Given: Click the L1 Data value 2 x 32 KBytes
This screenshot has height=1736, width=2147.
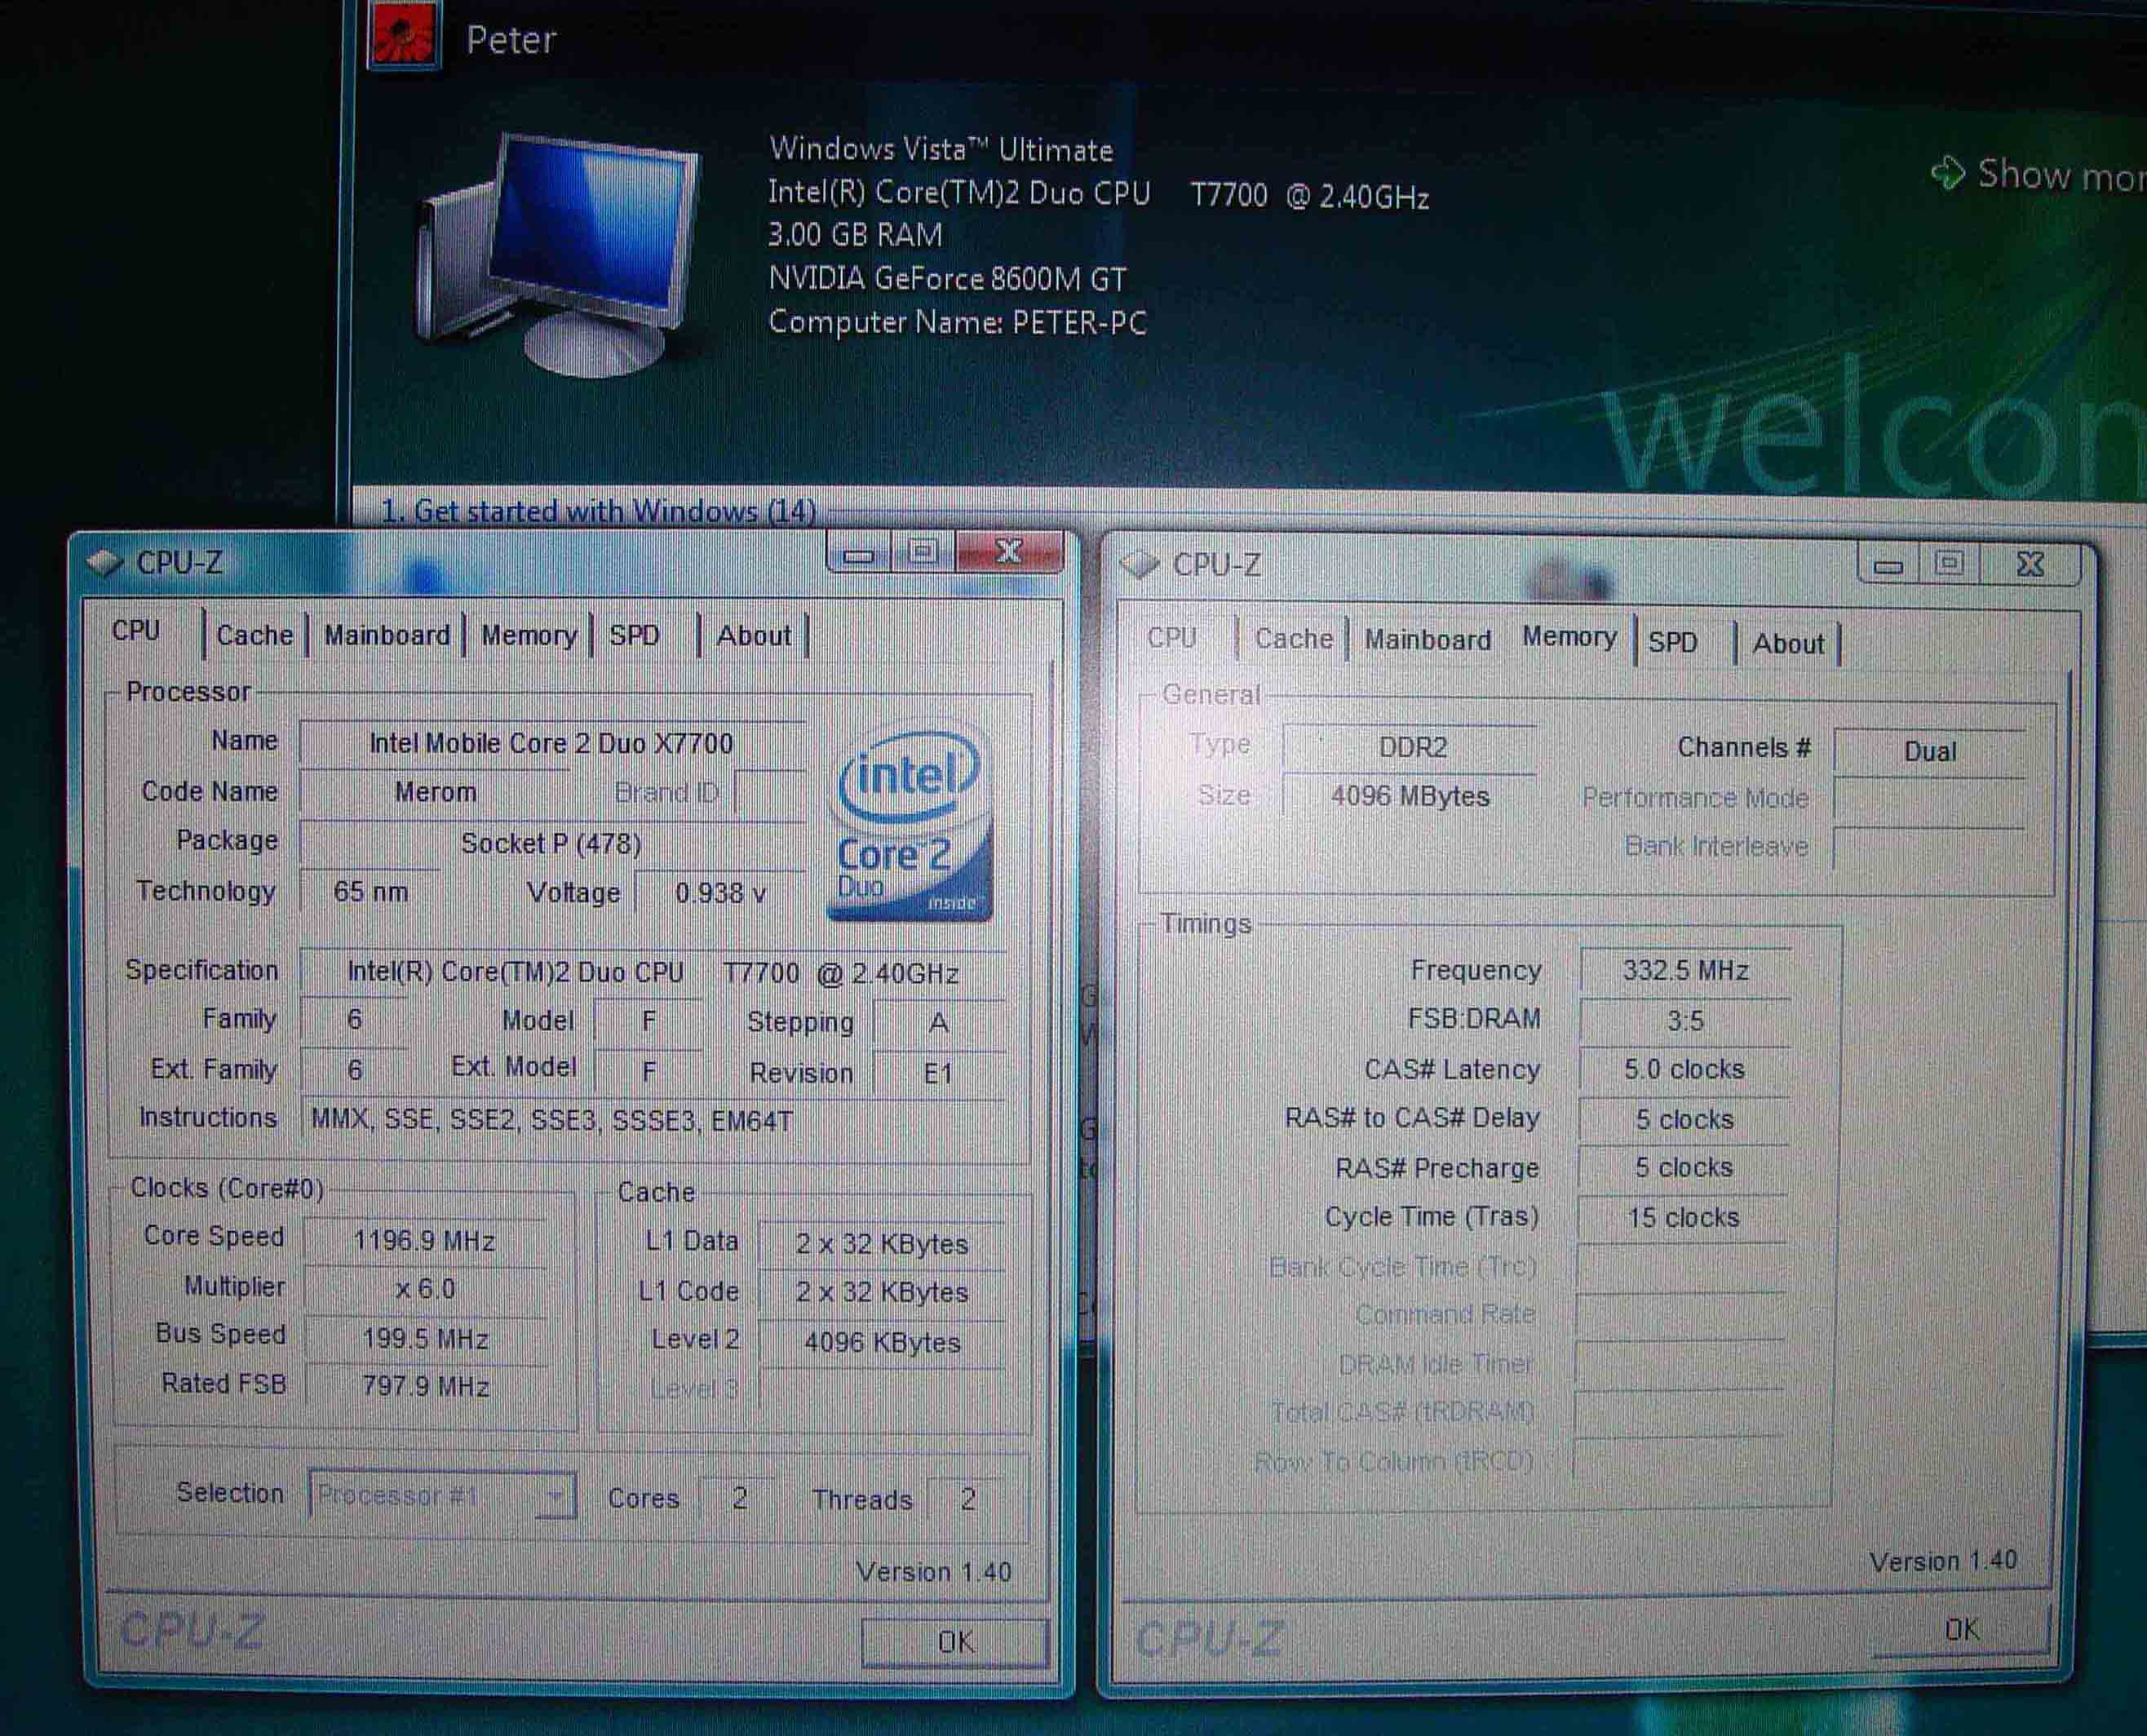Looking at the screenshot, I should pyautogui.click(x=881, y=1243).
